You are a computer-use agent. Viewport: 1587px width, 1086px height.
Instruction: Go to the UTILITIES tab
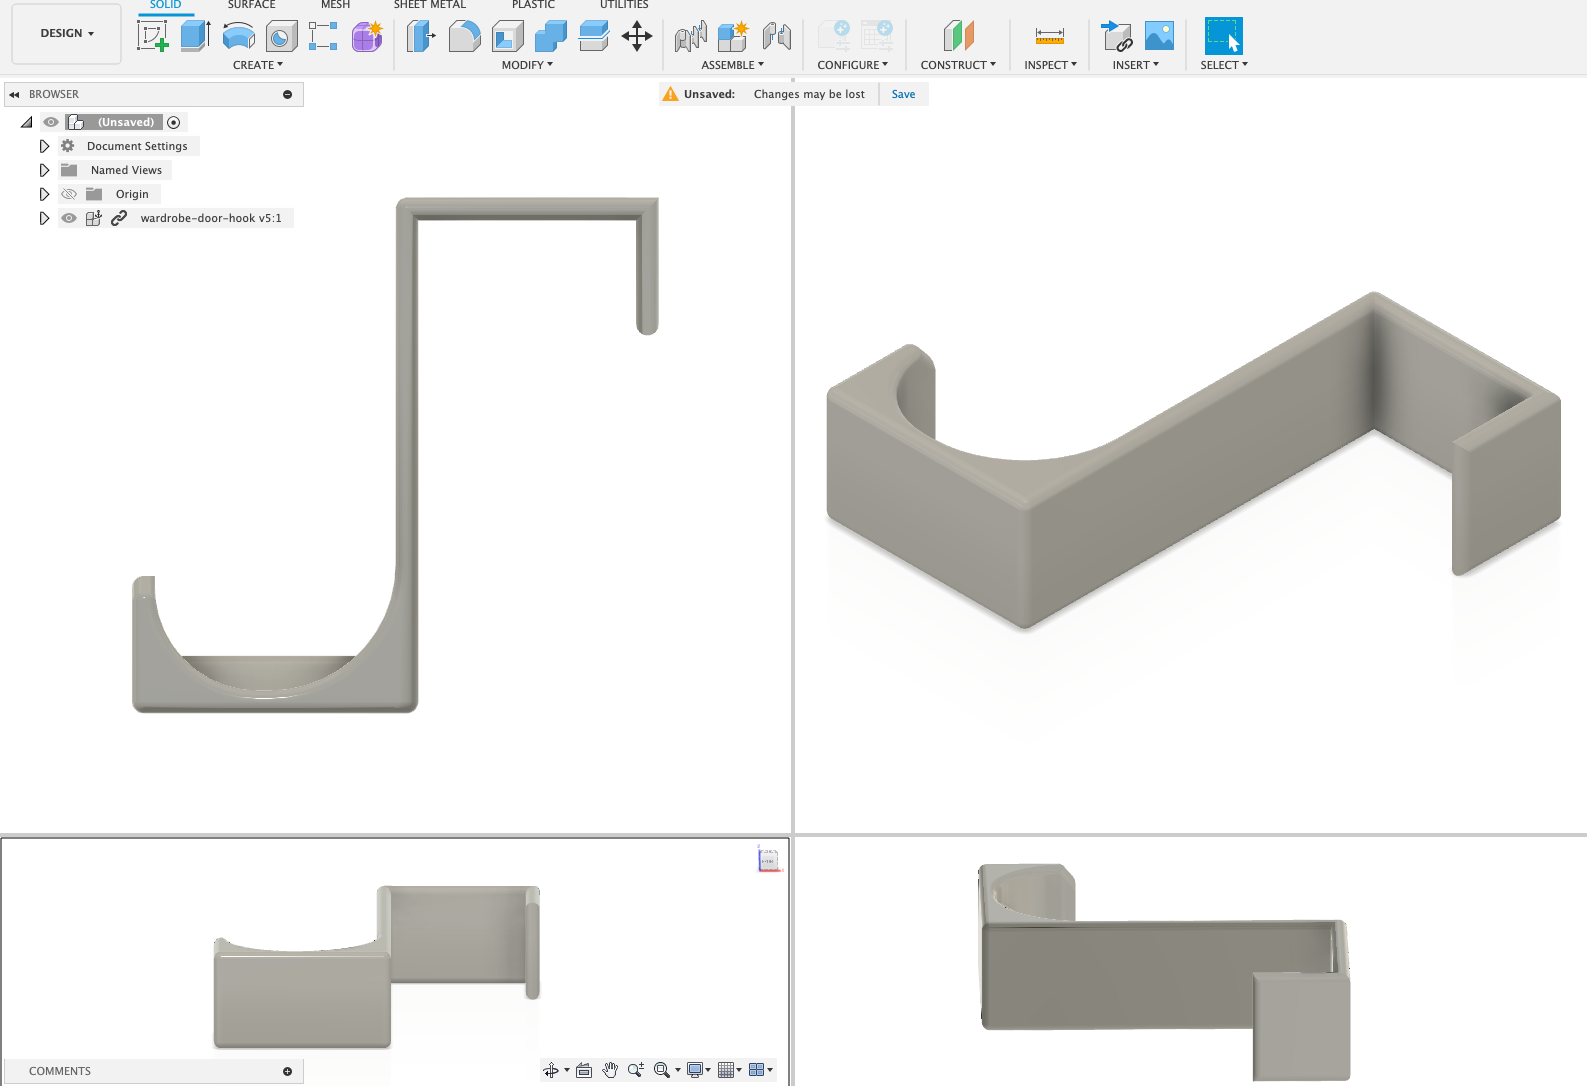pos(624,5)
